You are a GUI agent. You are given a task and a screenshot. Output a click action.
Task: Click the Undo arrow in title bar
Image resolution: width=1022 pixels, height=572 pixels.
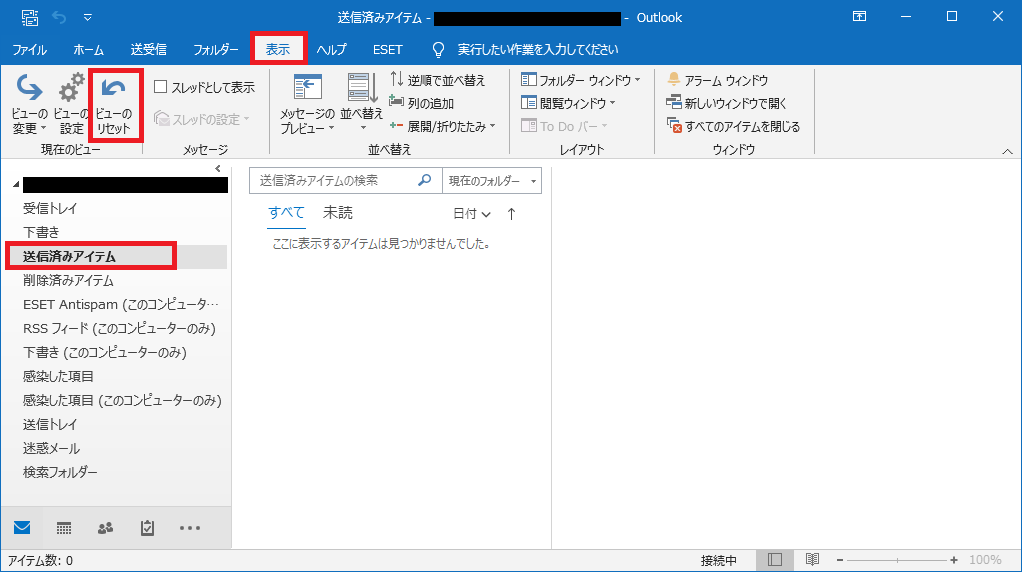tap(59, 18)
